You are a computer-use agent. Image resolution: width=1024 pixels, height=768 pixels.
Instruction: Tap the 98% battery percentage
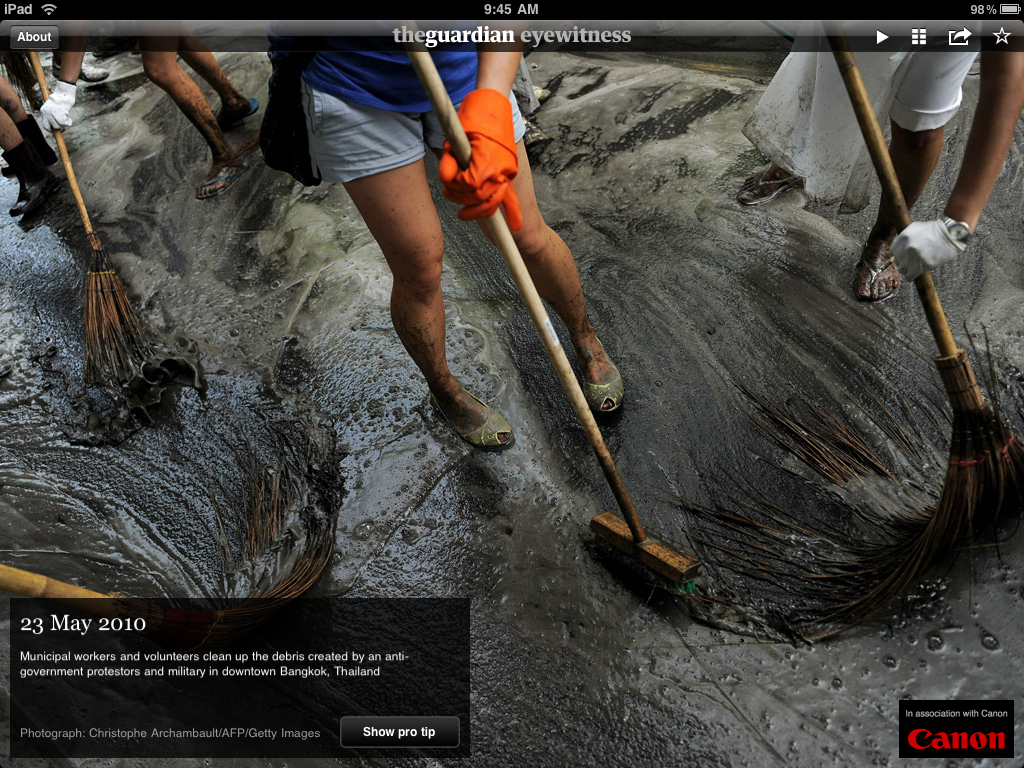tap(982, 9)
